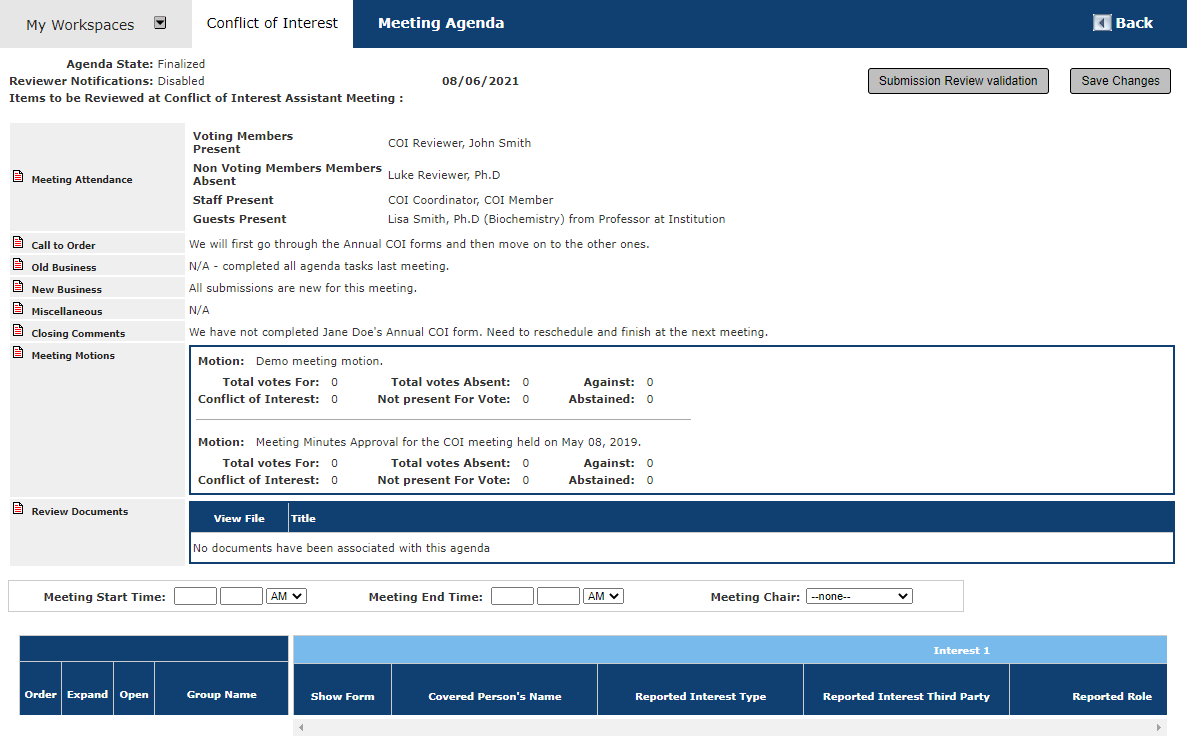Open the Call to Order section link
This screenshot has height=747, width=1187.
coord(64,245)
